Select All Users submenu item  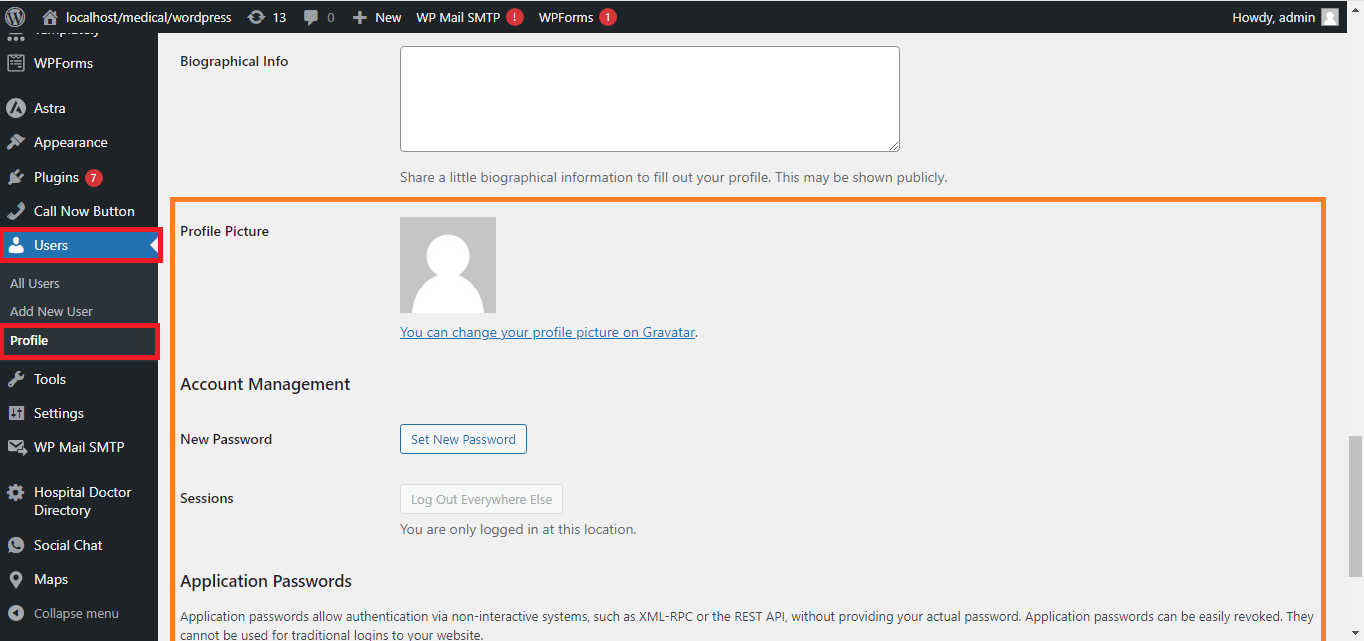point(35,283)
